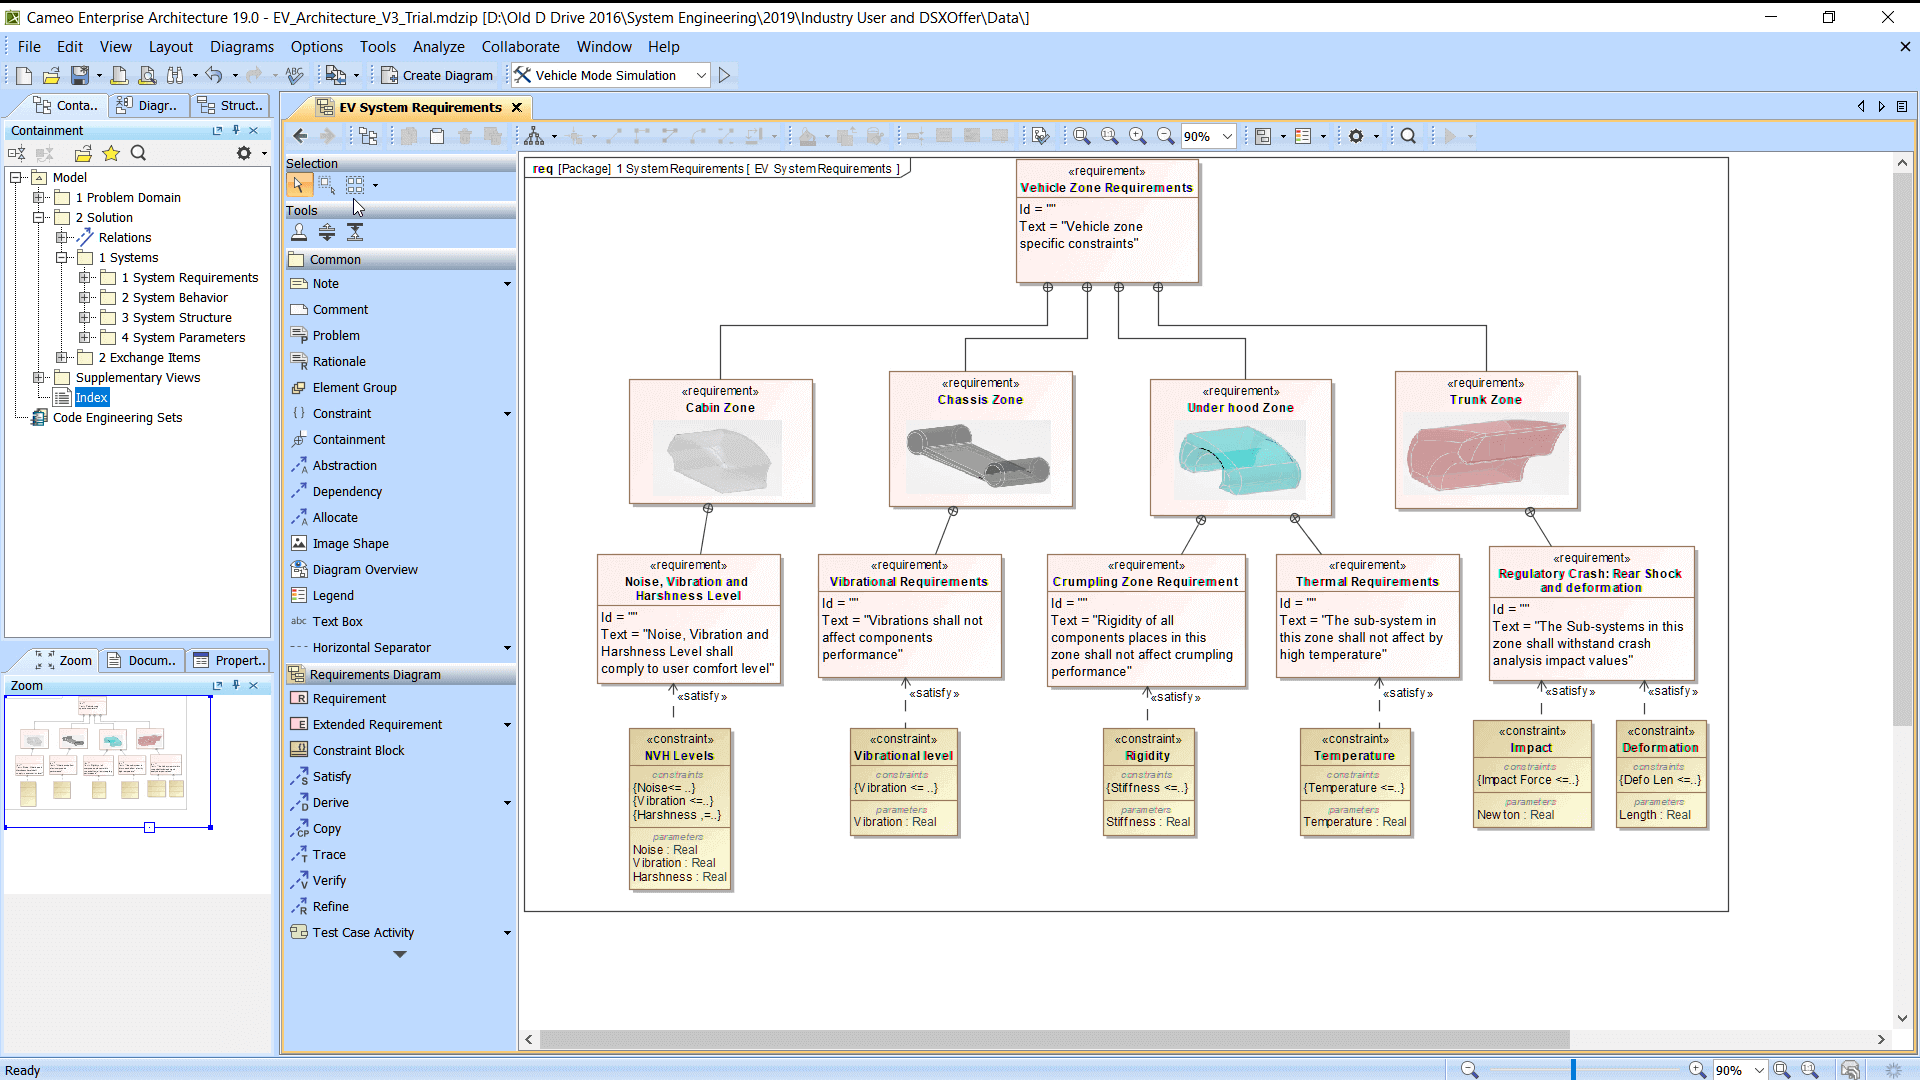1920x1080 pixels.
Task: Select the Constraint Block tool
Action: tap(357, 749)
